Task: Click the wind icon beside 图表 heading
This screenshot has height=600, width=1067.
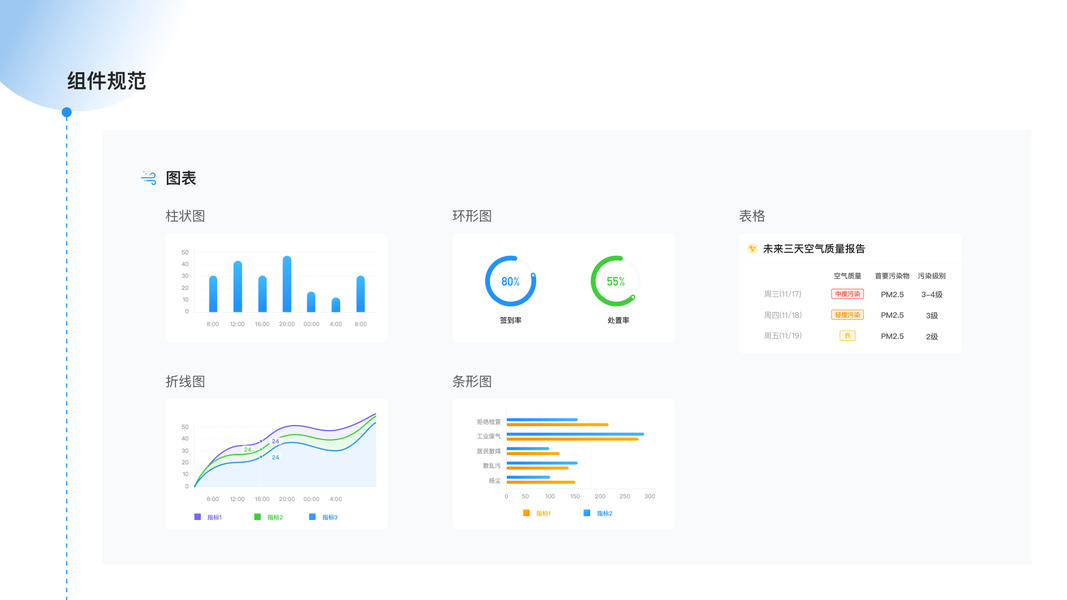Action: pyautogui.click(x=148, y=178)
